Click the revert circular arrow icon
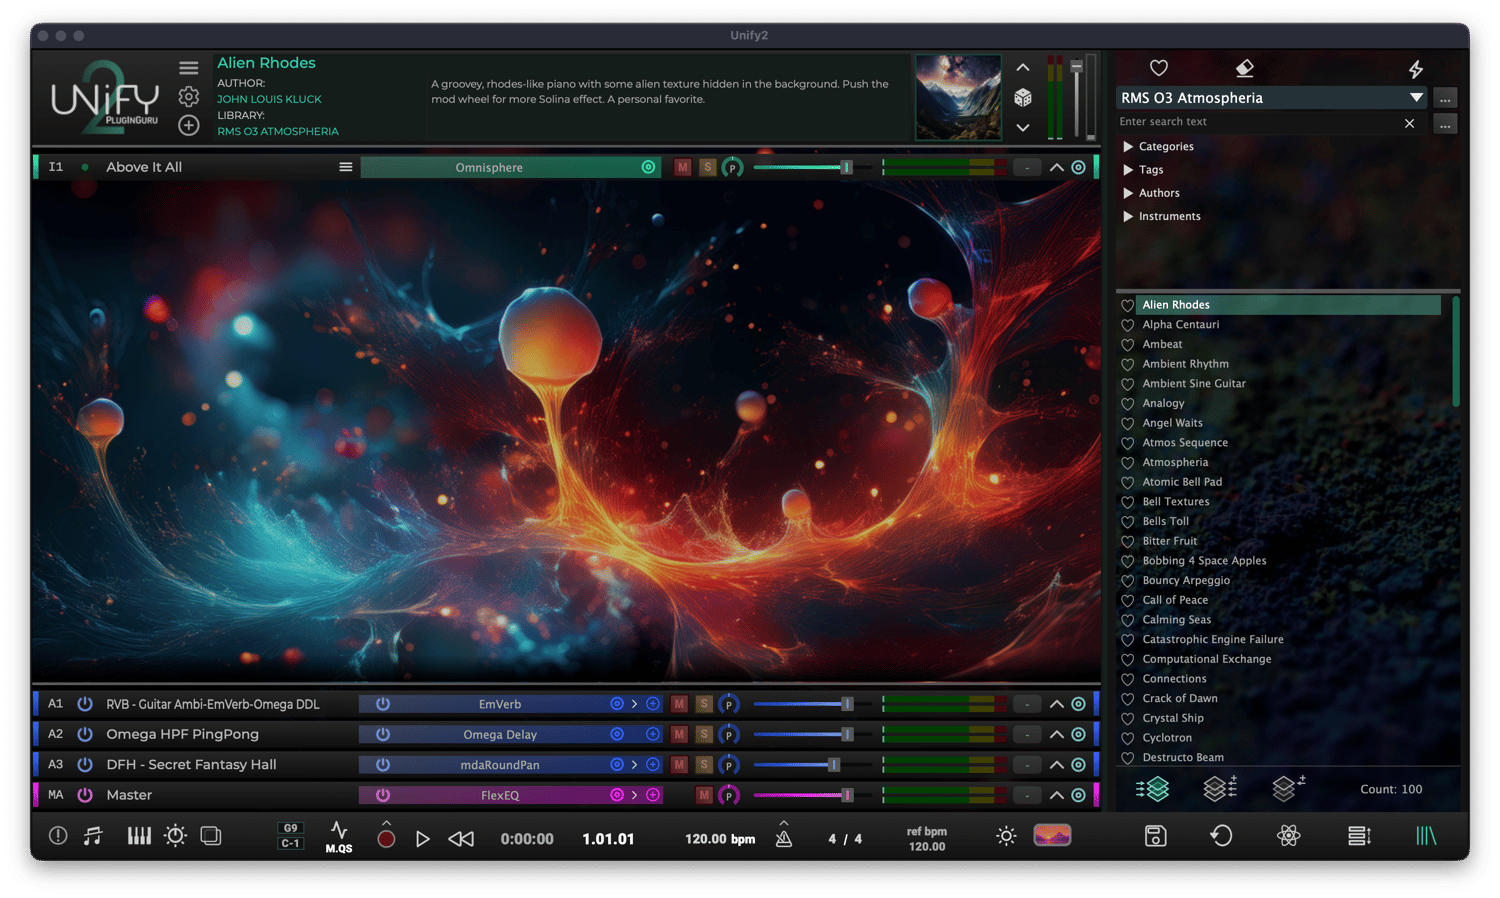Screen dimensions: 1500x898 pyautogui.click(x=1221, y=836)
